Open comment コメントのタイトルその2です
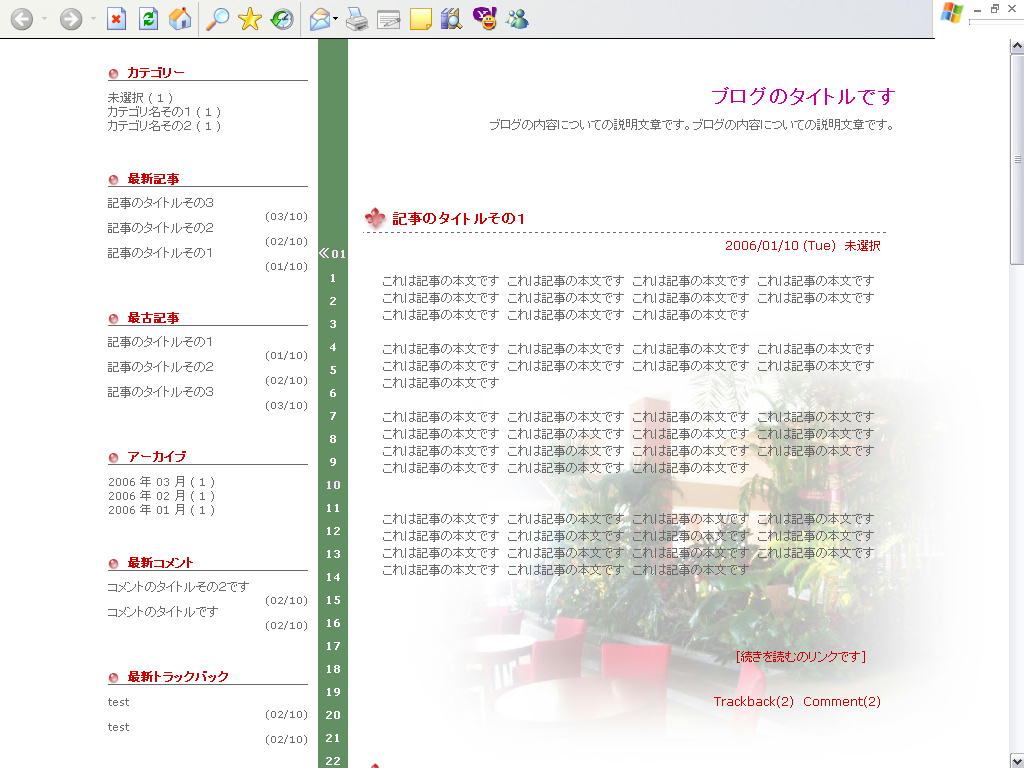1024x768 pixels. 178,586
